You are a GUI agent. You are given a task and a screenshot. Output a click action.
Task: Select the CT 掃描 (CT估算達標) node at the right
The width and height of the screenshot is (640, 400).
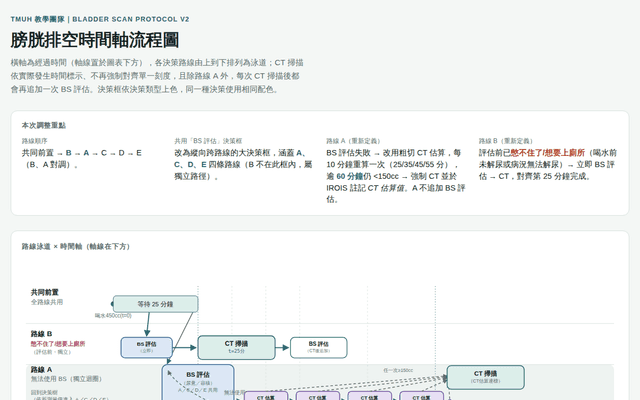(485, 377)
